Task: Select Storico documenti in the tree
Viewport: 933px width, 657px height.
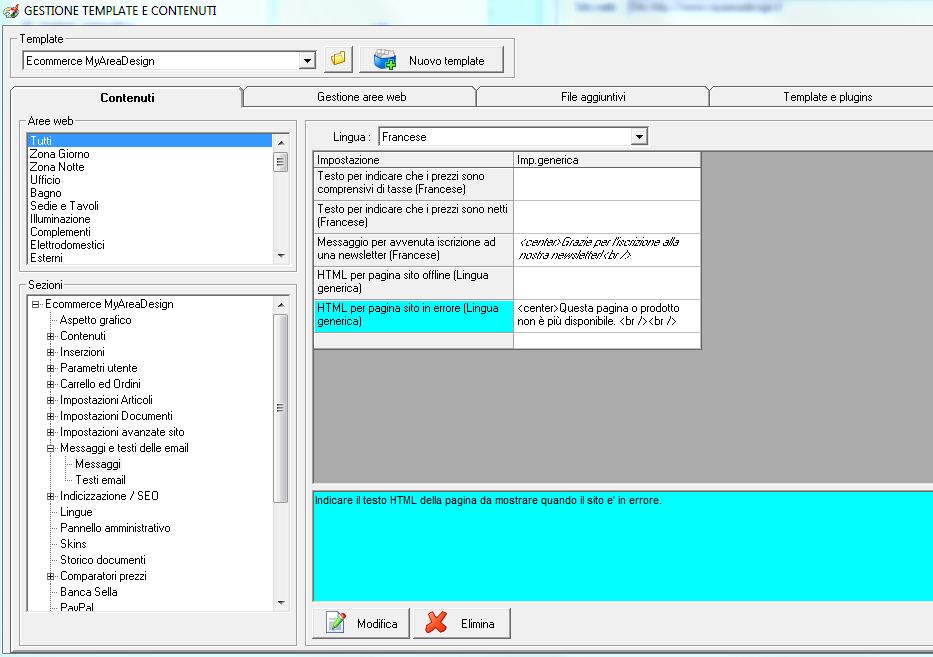Action: (102, 561)
